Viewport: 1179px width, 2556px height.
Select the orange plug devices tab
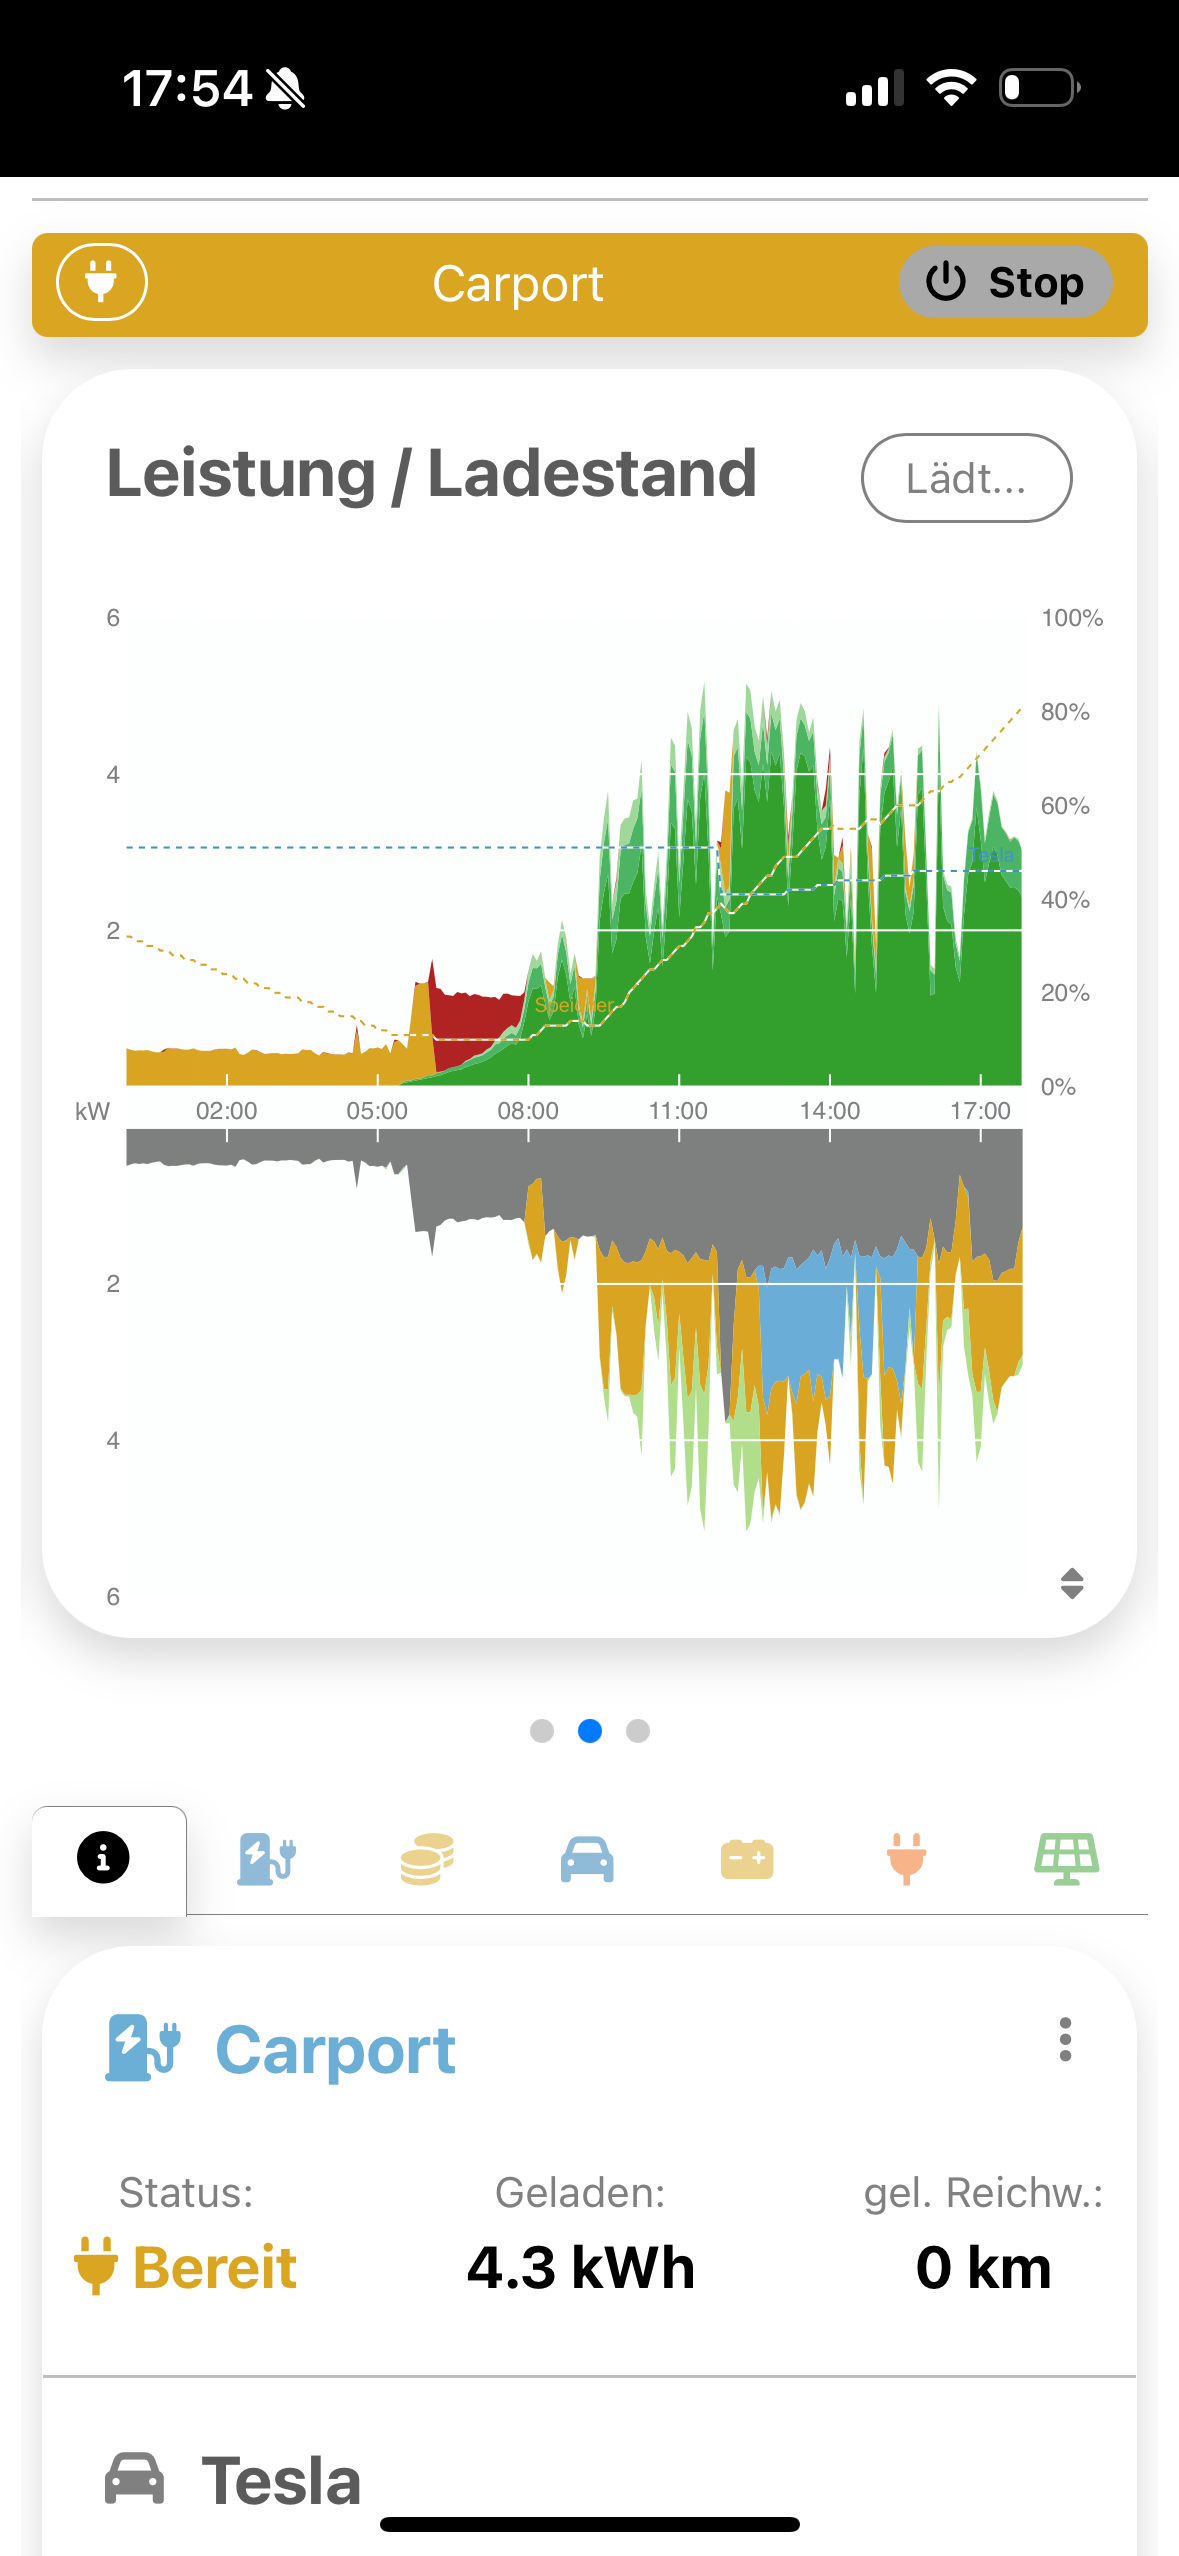click(906, 1859)
